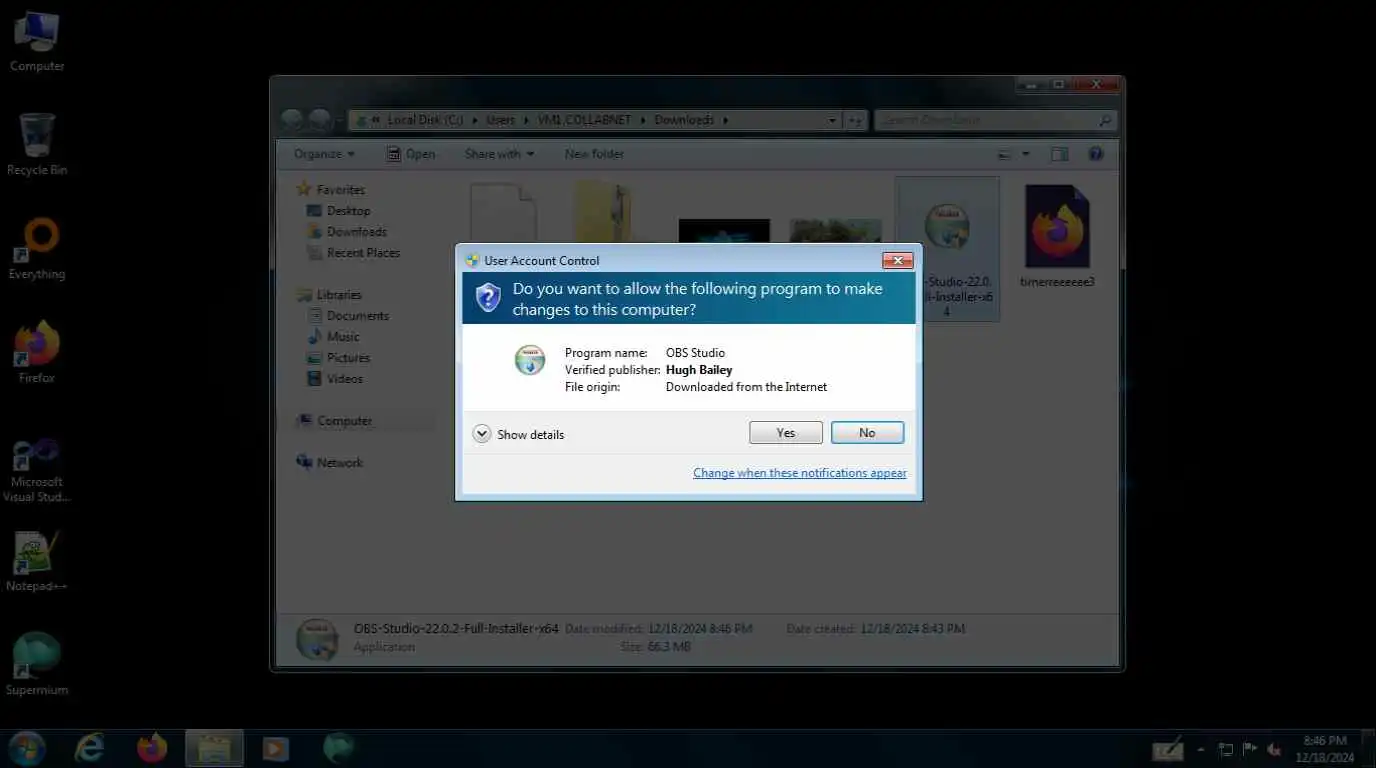The width and height of the screenshot is (1376, 768).
Task: Click New folder in Explorer toolbar
Action: pyautogui.click(x=594, y=154)
